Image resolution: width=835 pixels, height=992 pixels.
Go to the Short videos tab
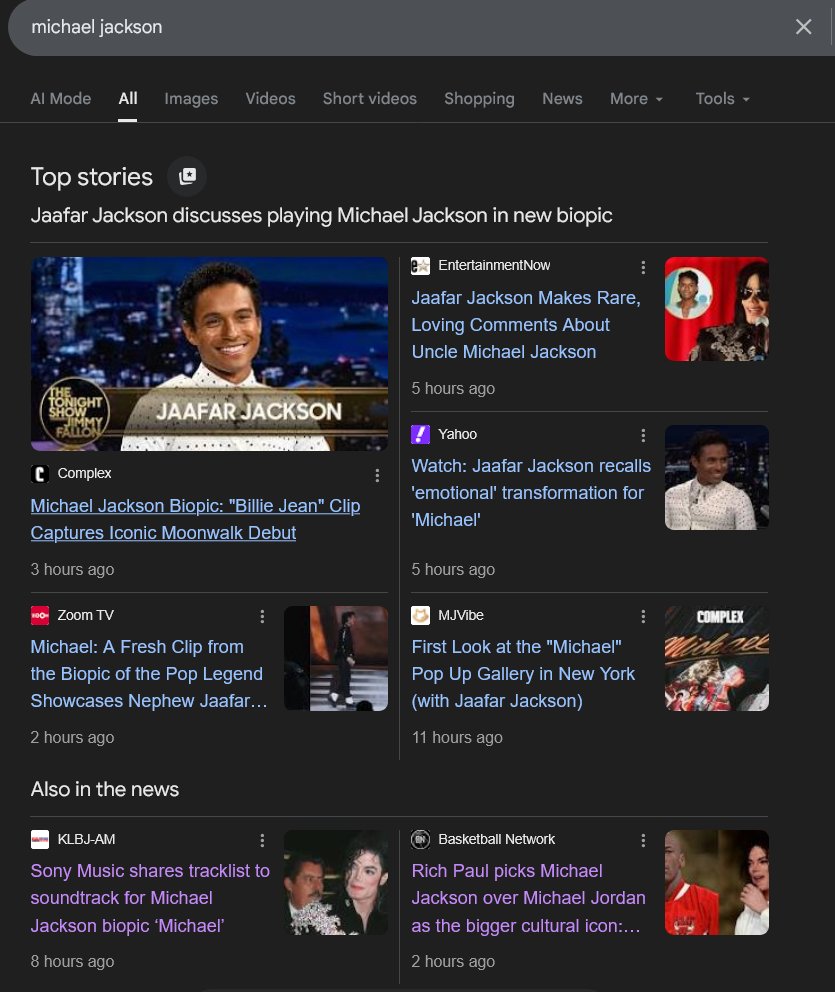[369, 99]
